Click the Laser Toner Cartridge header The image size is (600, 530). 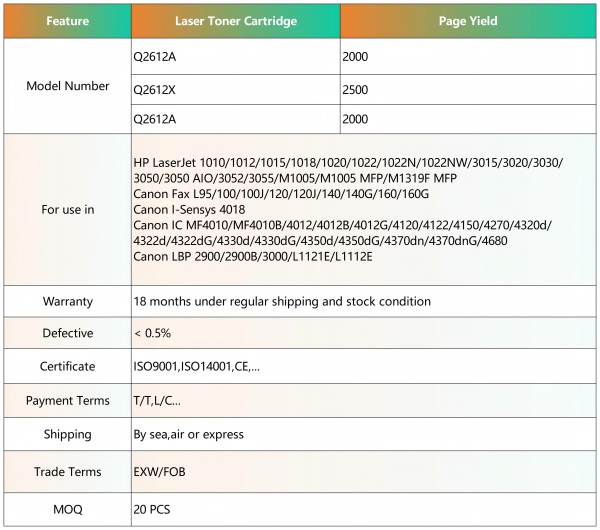(236, 21)
